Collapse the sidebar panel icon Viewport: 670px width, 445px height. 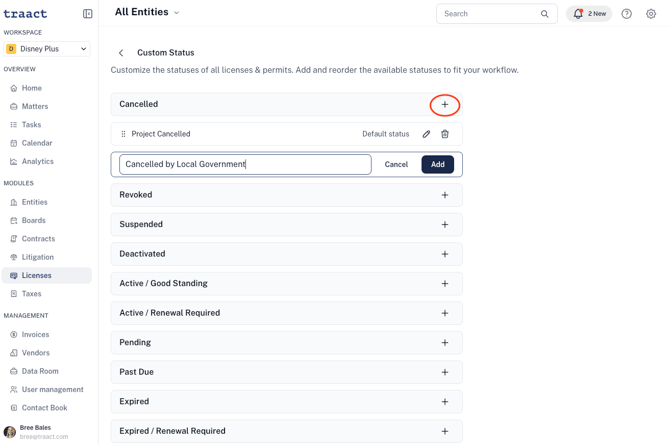pyautogui.click(x=87, y=14)
